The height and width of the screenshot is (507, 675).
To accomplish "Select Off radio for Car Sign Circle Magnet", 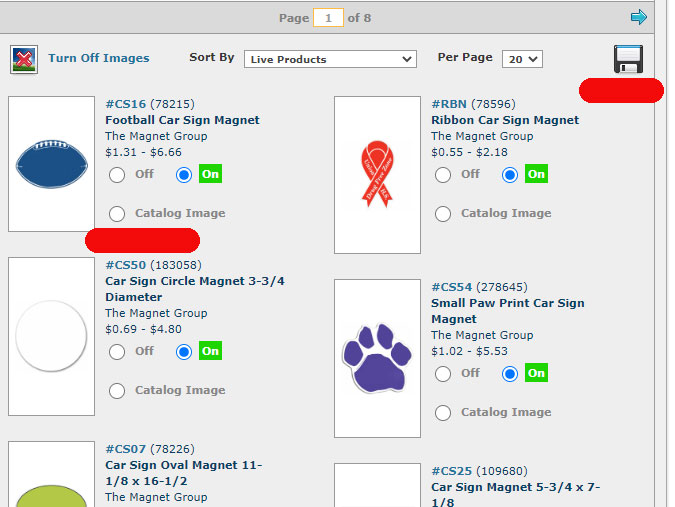I will (117, 352).
